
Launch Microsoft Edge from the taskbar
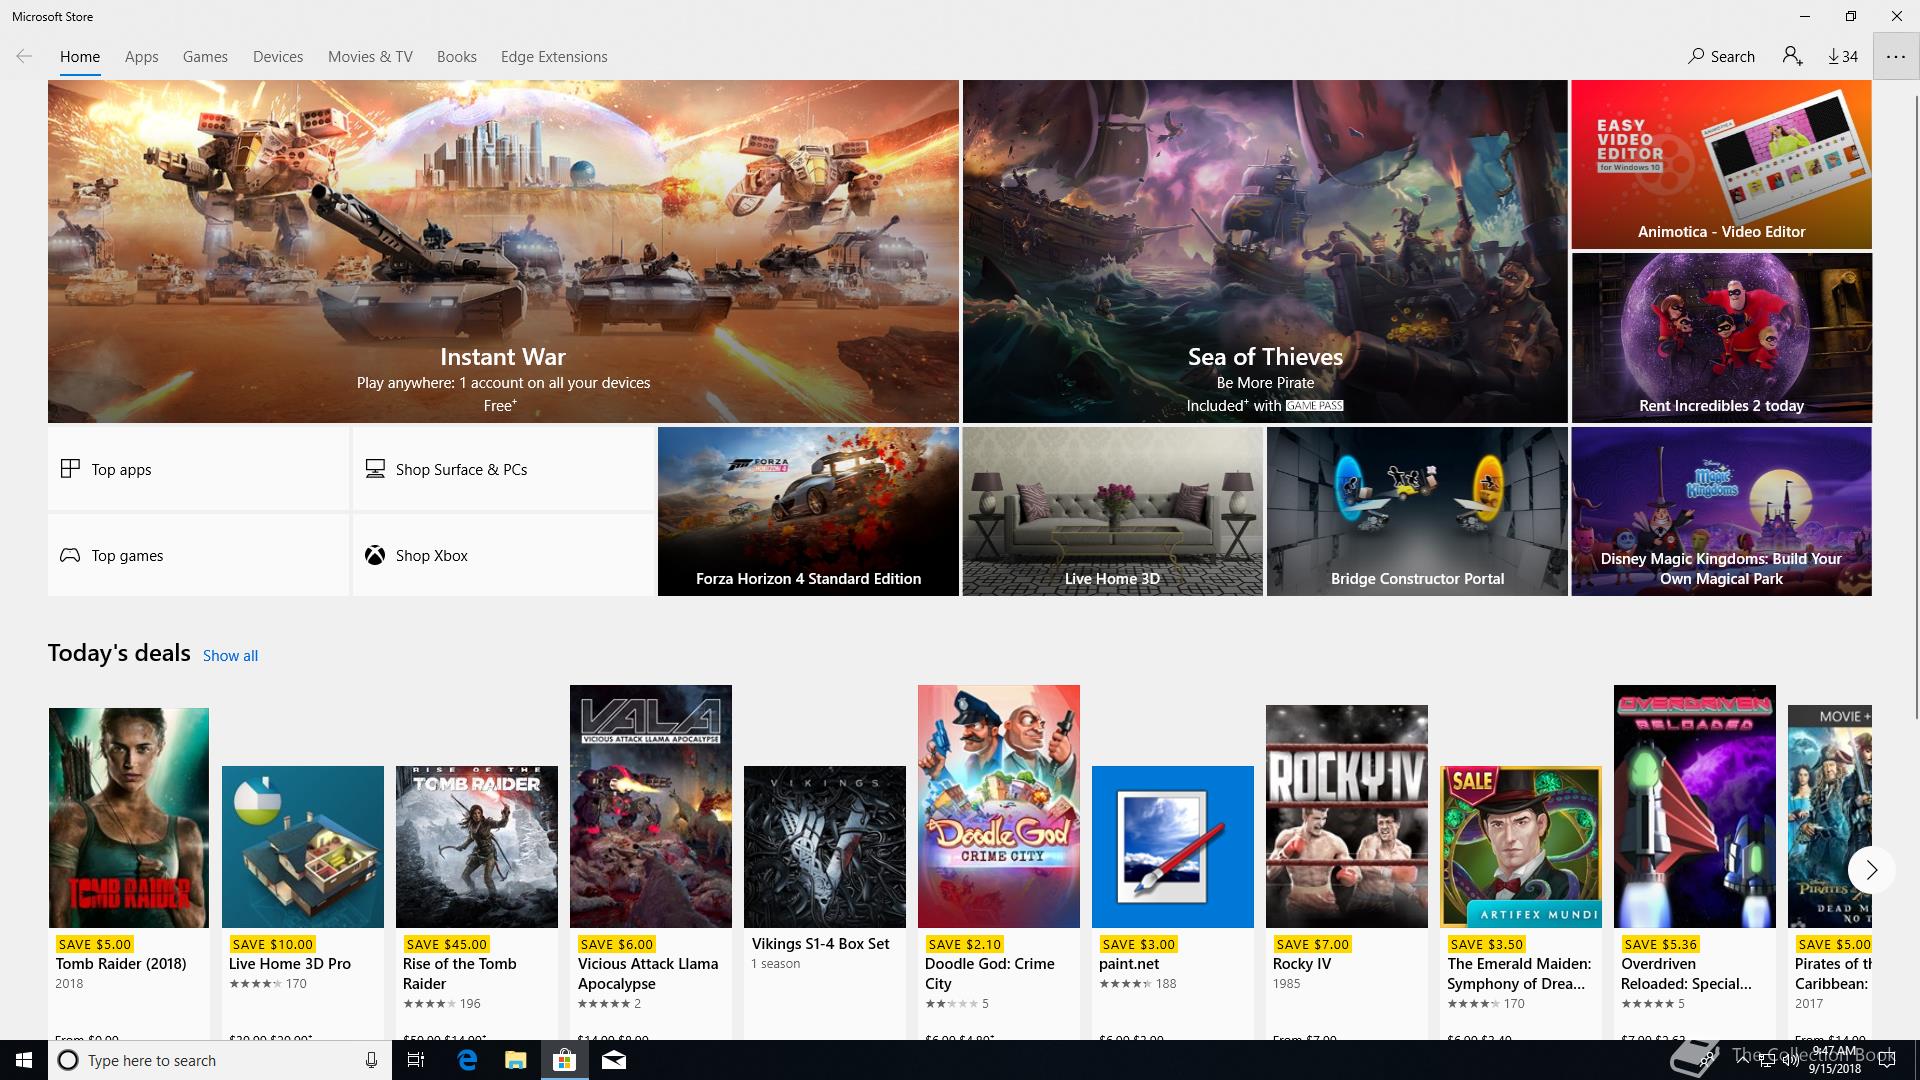pos(467,1060)
